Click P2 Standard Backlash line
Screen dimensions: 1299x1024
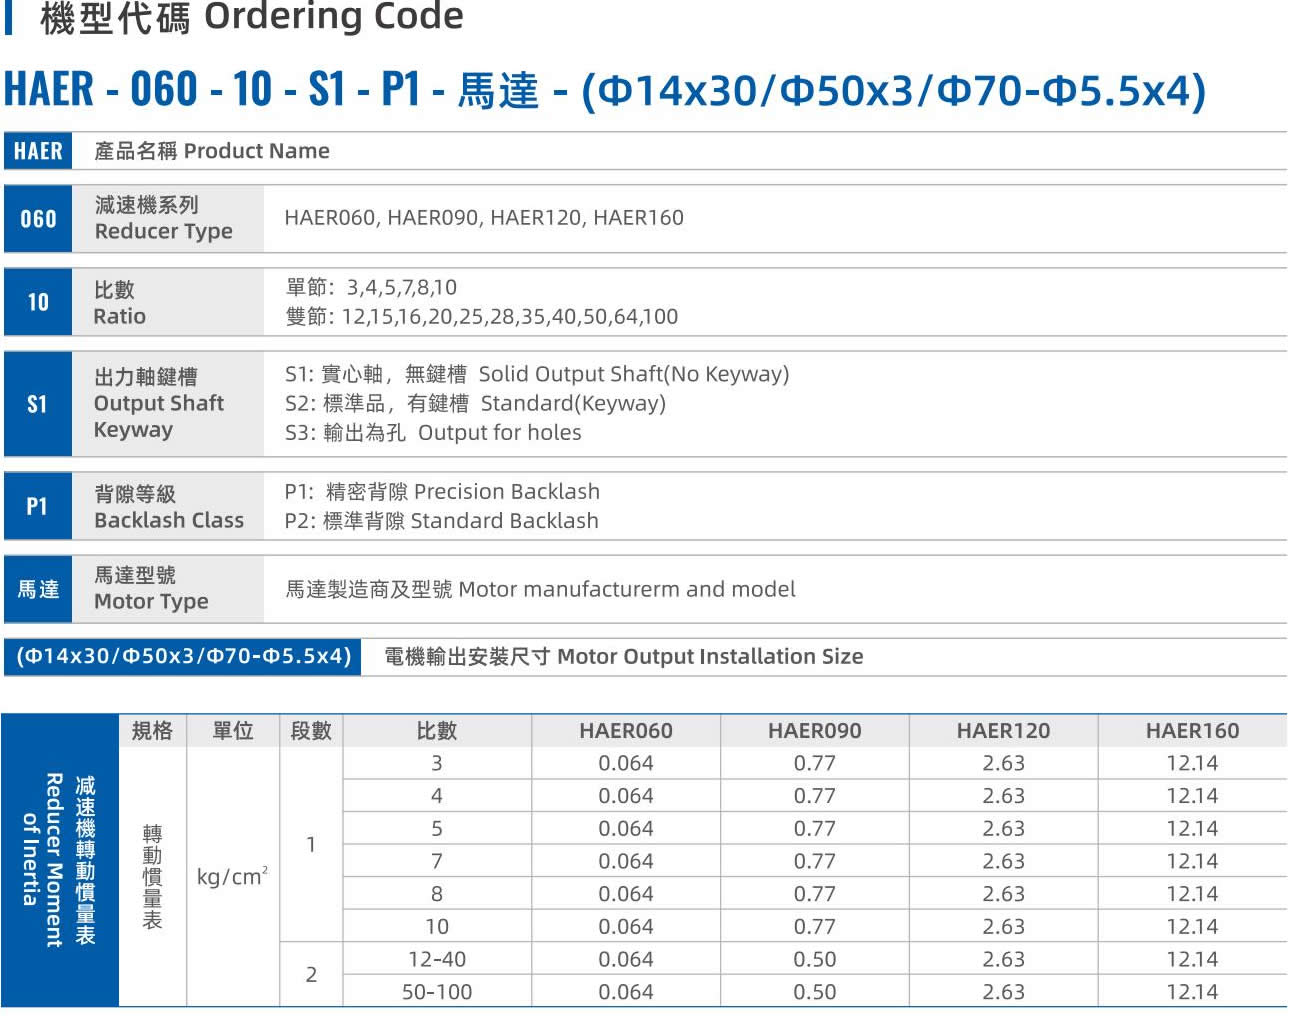tap(441, 521)
